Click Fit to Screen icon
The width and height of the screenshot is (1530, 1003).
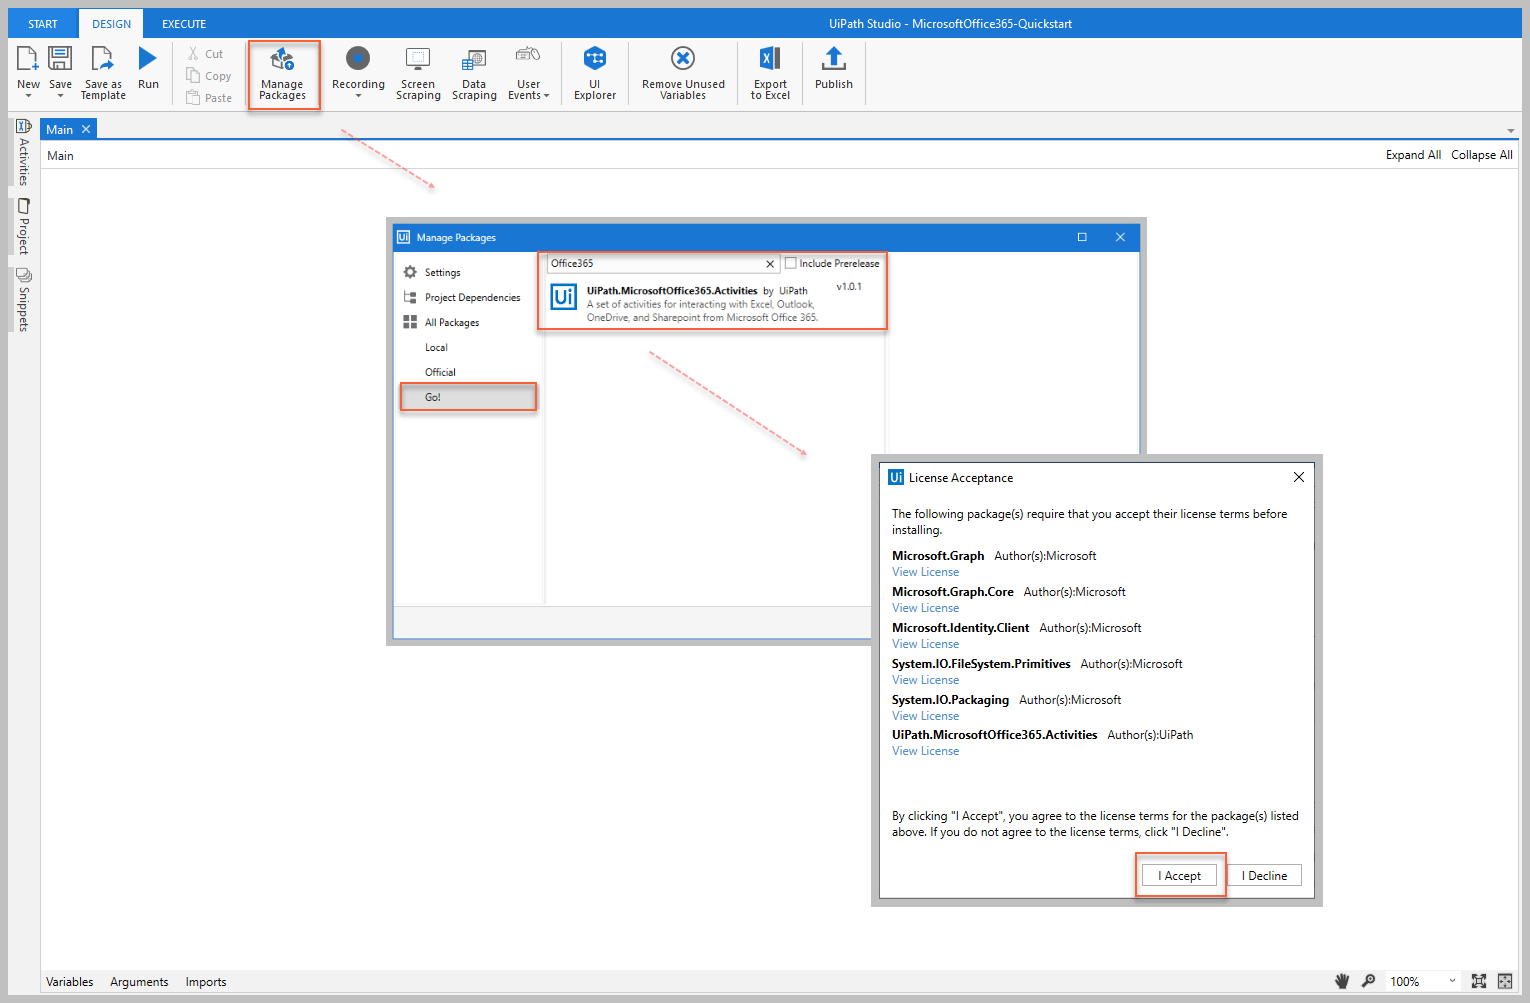point(1479,981)
